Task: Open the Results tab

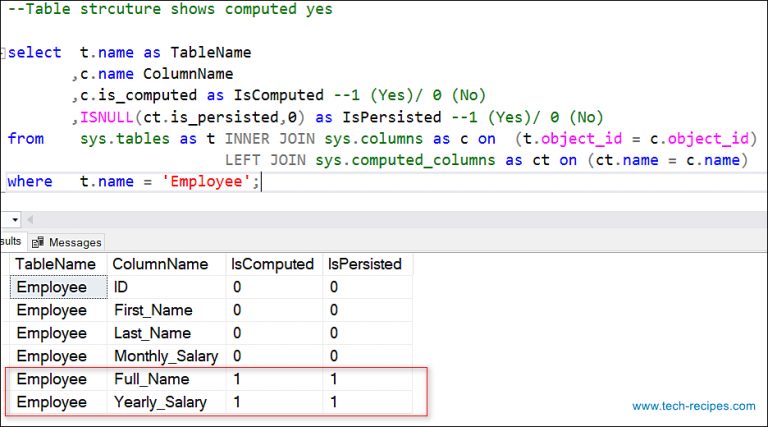Action: 11,241
